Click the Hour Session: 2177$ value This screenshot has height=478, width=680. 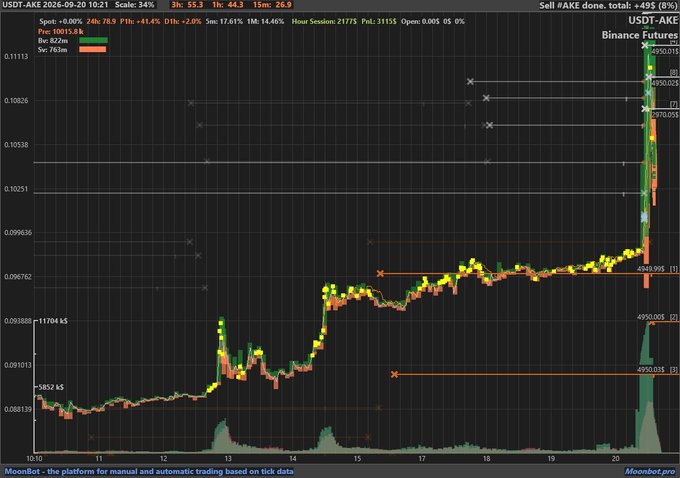[324, 21]
